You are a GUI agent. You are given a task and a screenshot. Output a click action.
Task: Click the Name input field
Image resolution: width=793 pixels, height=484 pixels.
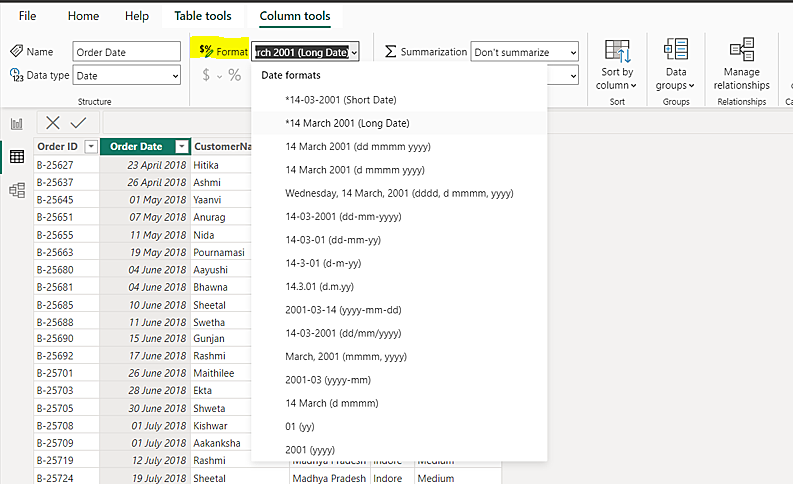[x=126, y=52]
